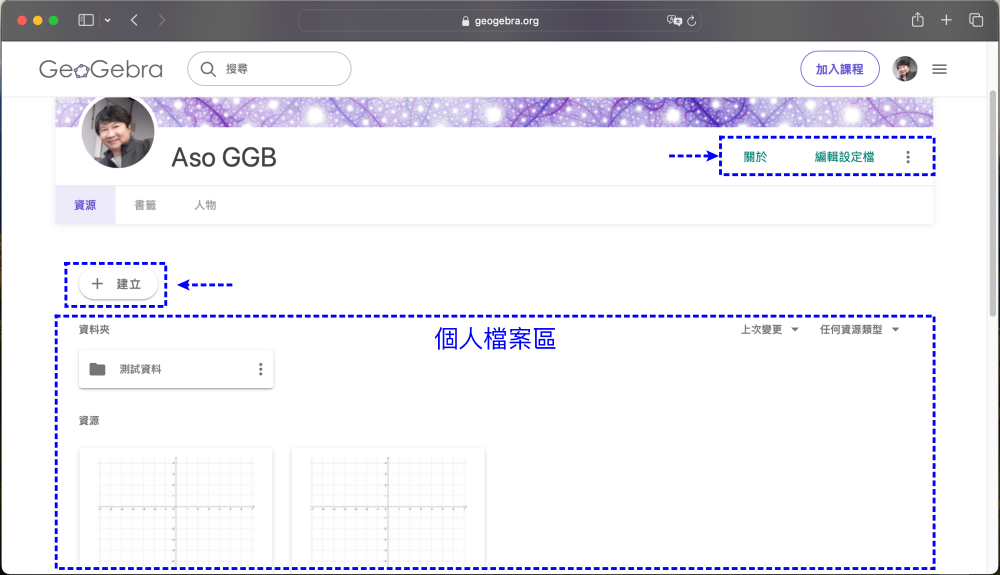Expand sidebar options chevron in Safari
Image resolution: width=1000 pixels, height=575 pixels.
(108, 20)
